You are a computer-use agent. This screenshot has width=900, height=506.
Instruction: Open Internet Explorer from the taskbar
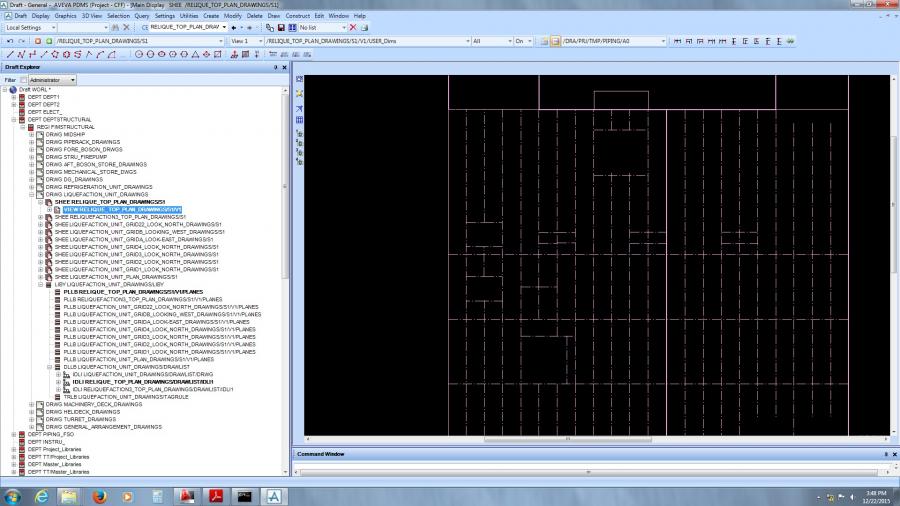[x=41, y=496]
